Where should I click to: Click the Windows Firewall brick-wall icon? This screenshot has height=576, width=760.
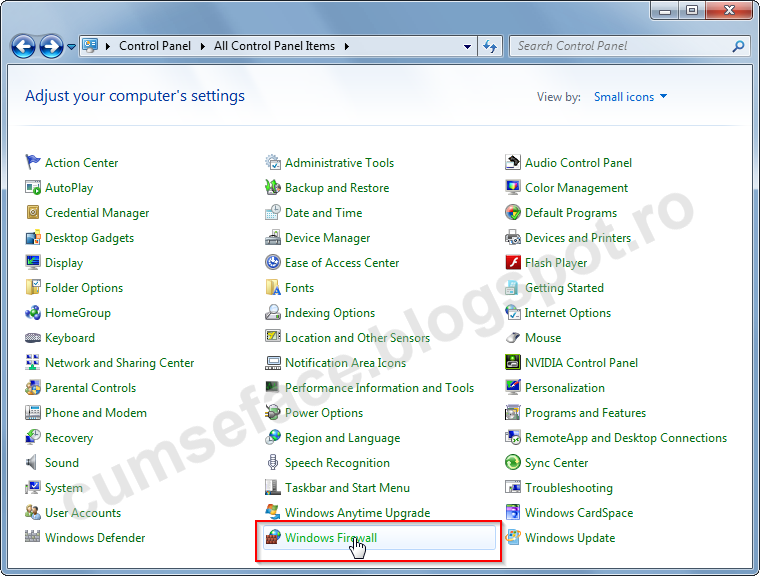click(x=273, y=537)
